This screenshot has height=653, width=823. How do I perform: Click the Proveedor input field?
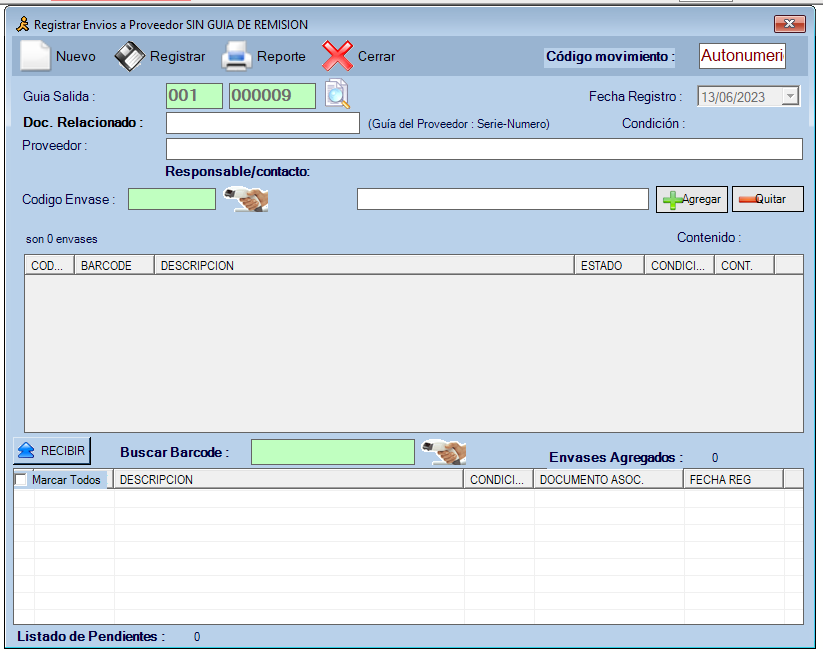tap(484, 149)
